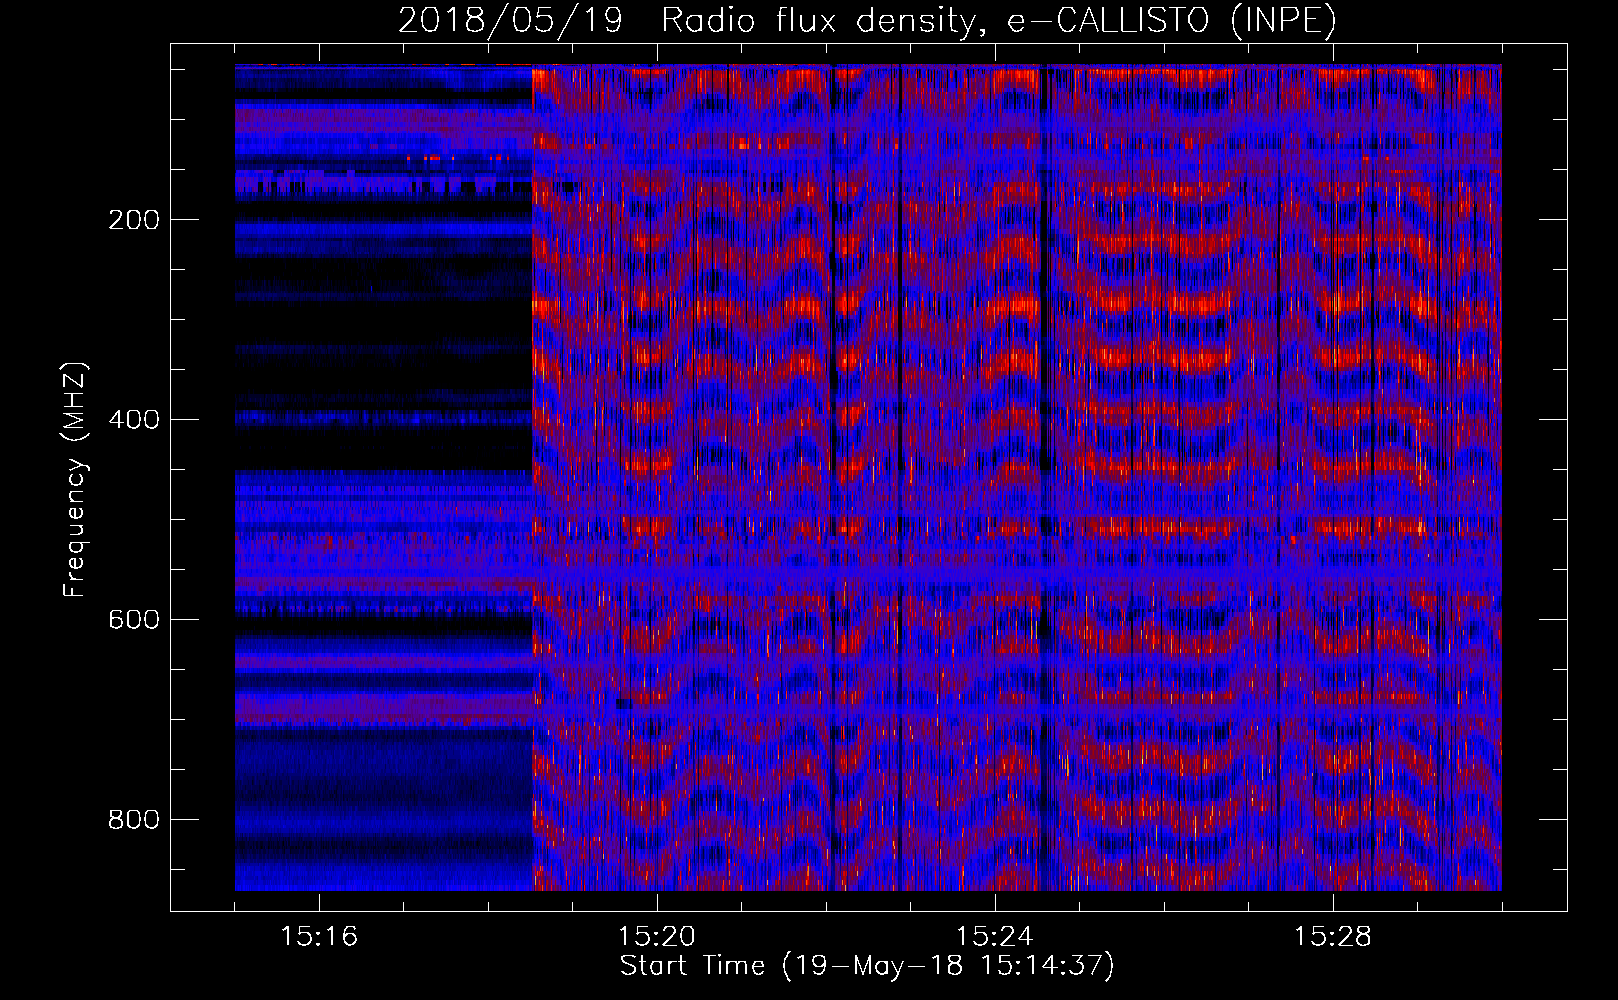The image size is (1618, 1000).
Task: Select the 'Frequency (MHZ)' axis label
Action: tap(75, 479)
